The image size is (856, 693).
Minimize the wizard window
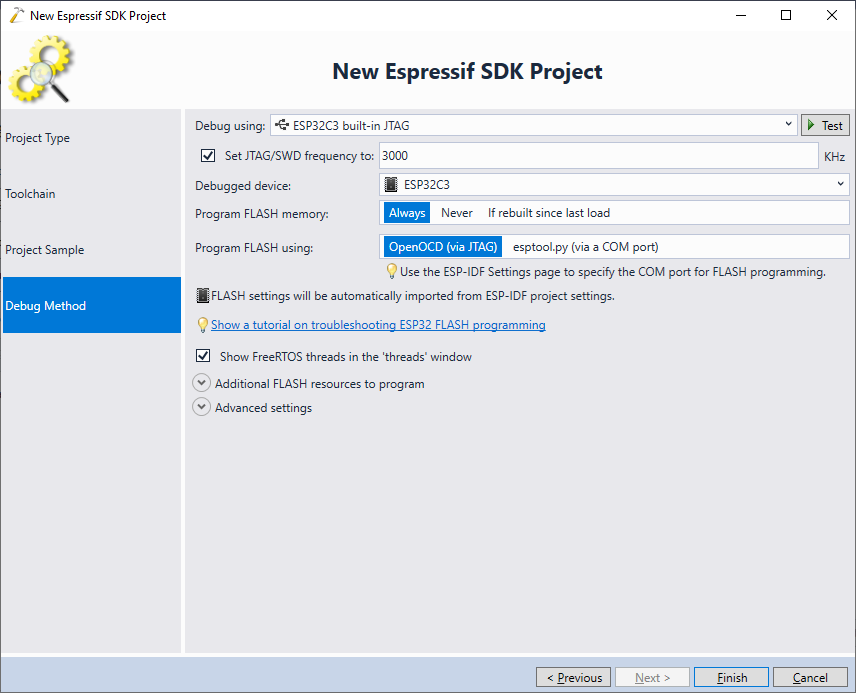[x=741, y=15]
